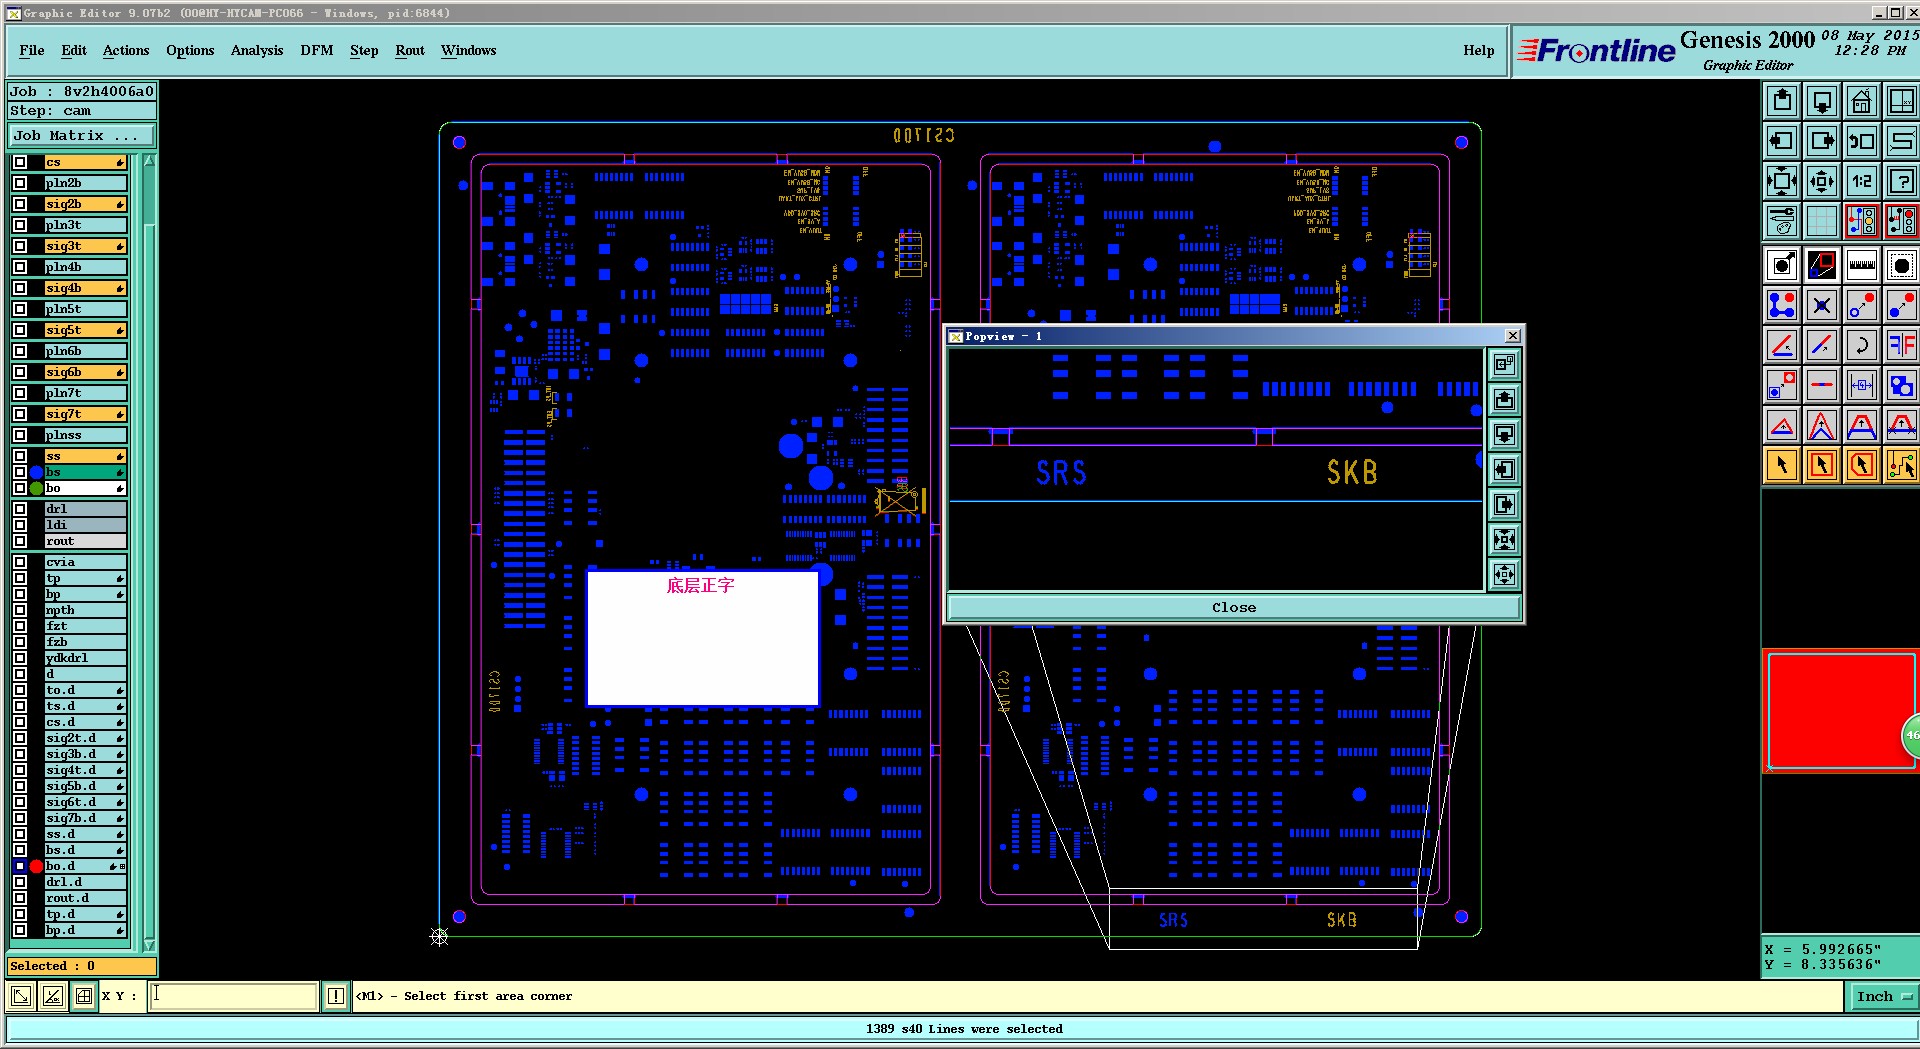Toggle the rout layer checkbox
Image resolution: width=1920 pixels, height=1049 pixels.
click(x=20, y=541)
